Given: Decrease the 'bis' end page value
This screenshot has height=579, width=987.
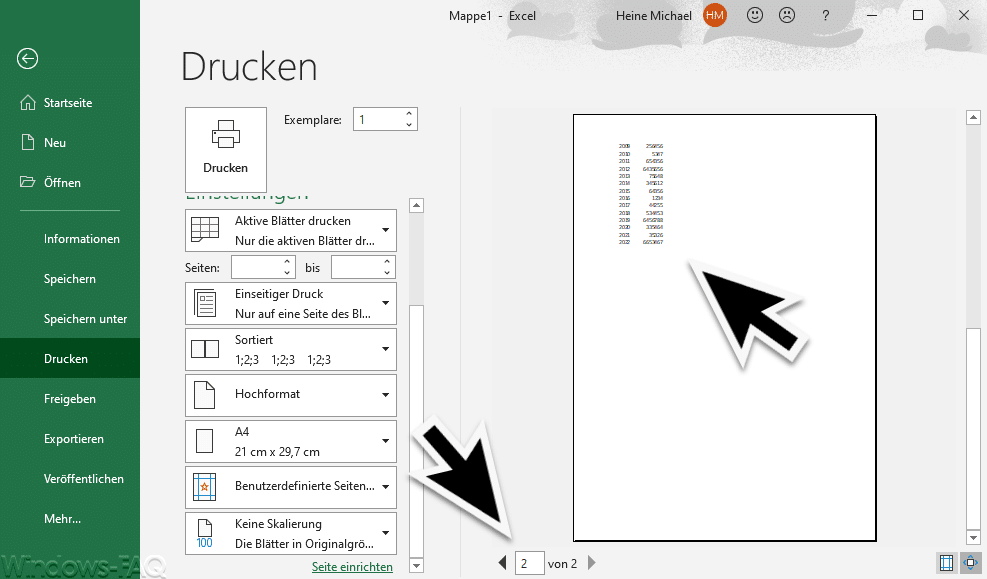Looking at the screenshot, I should tap(387, 273).
